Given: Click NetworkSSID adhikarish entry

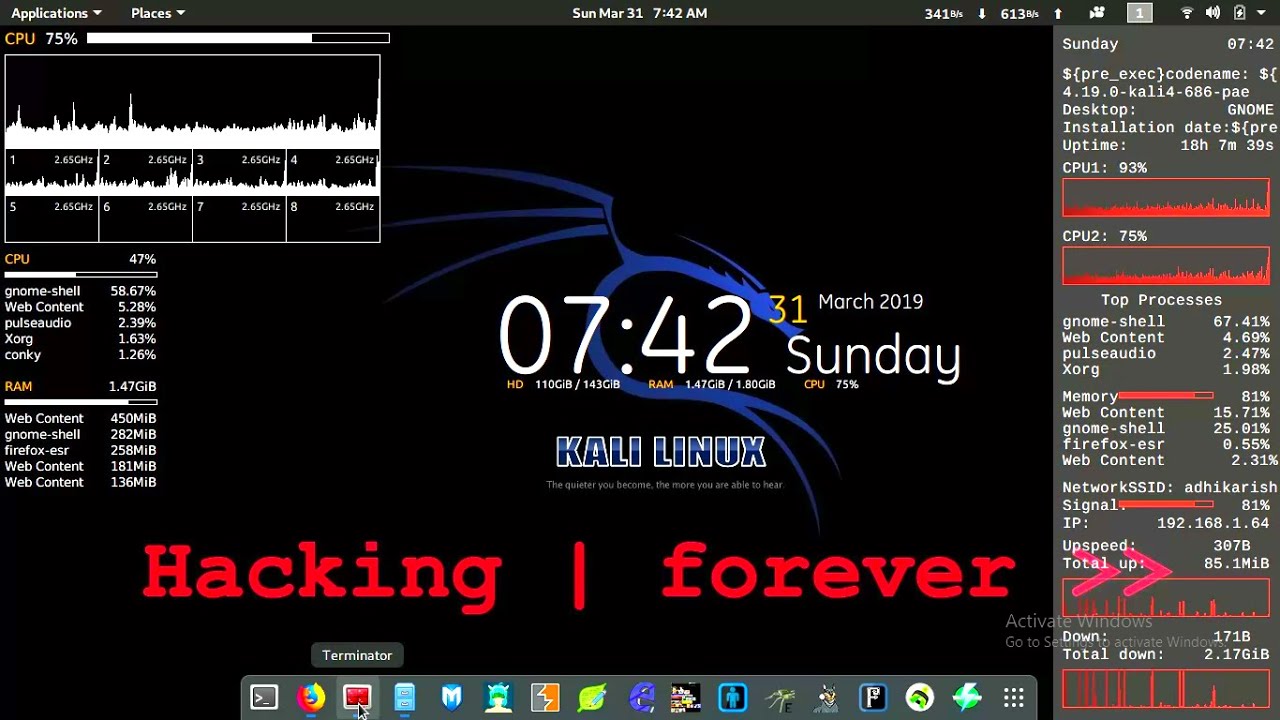Looking at the screenshot, I should (x=1169, y=487).
